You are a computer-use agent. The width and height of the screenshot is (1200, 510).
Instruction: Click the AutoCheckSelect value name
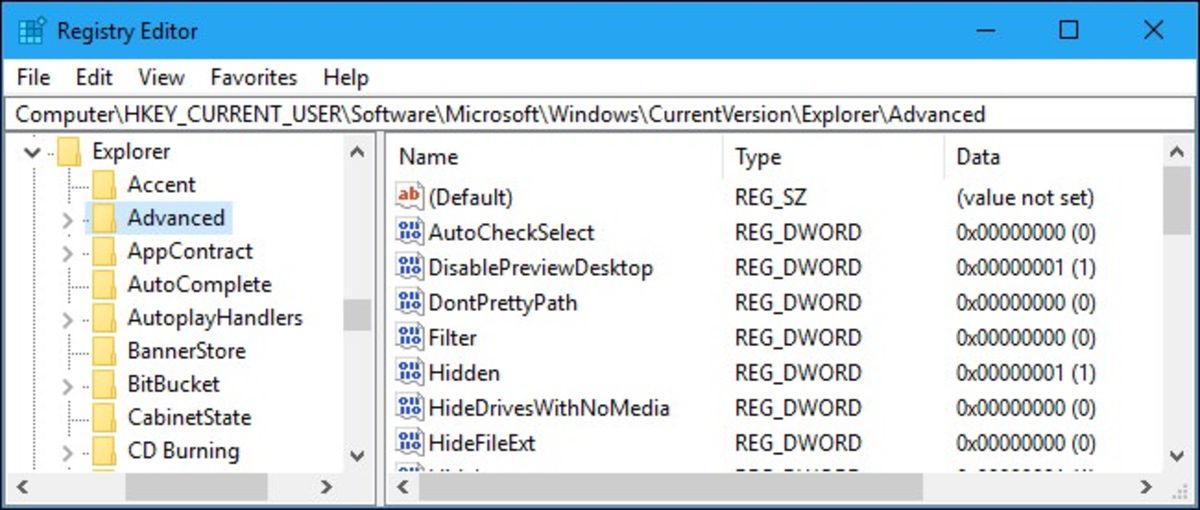[511, 232]
